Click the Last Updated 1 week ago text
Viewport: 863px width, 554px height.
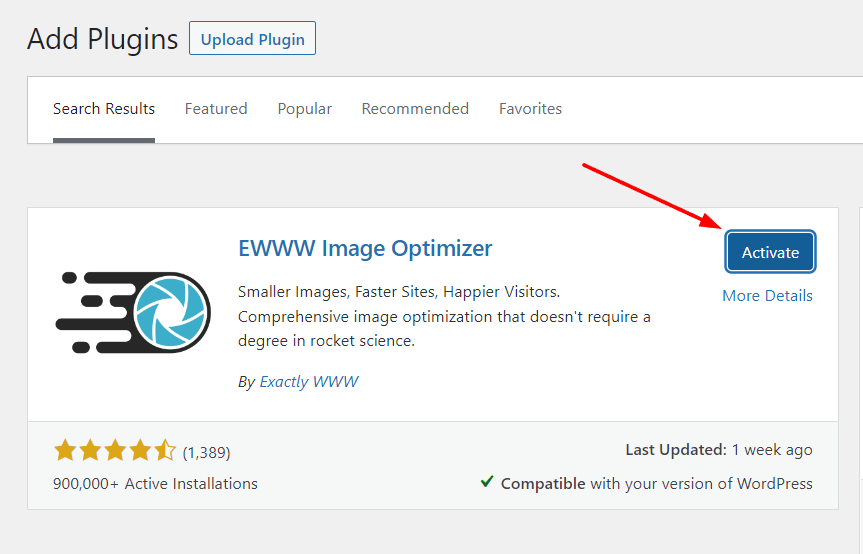(x=719, y=449)
